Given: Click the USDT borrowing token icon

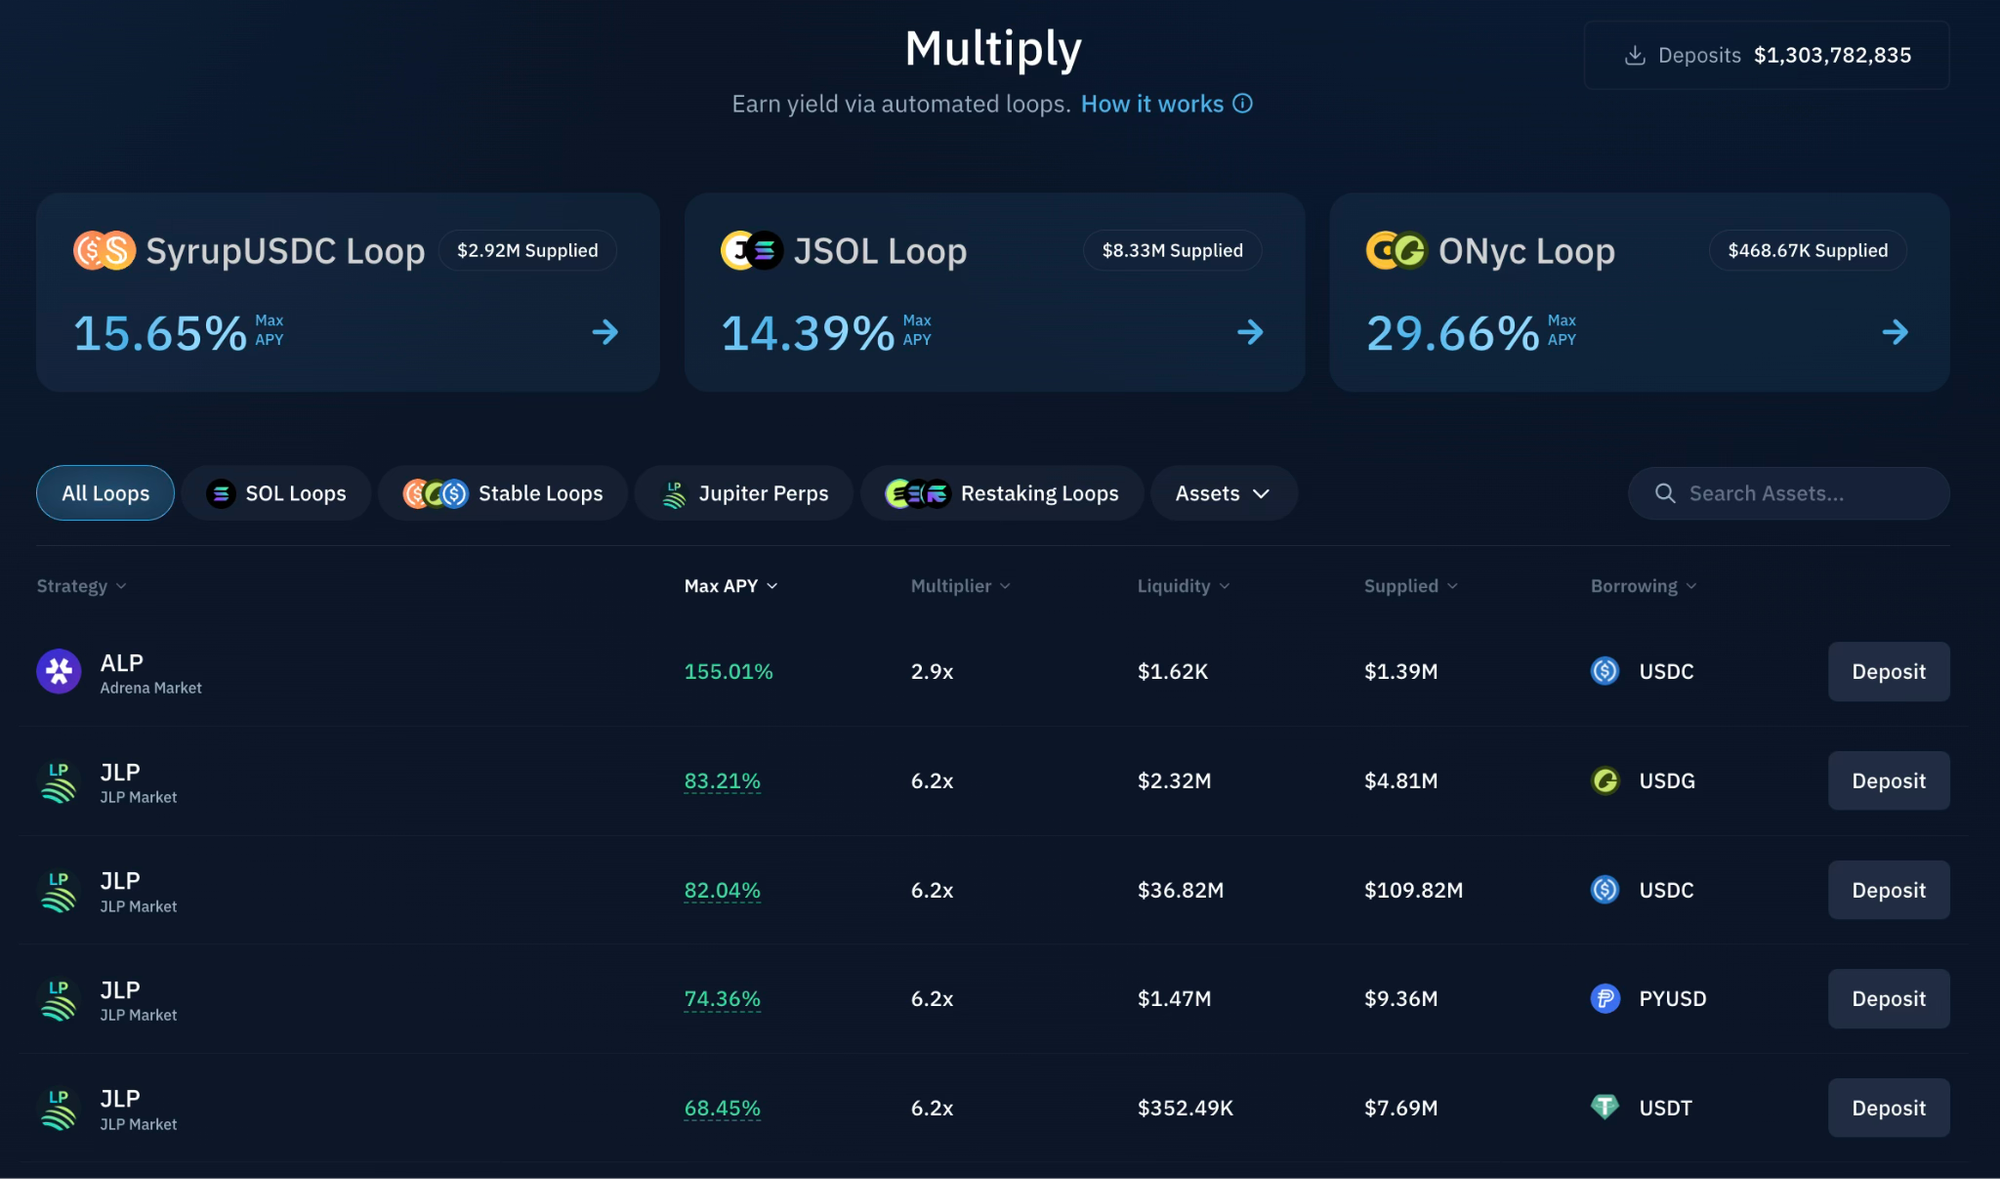Looking at the screenshot, I should point(1605,1107).
